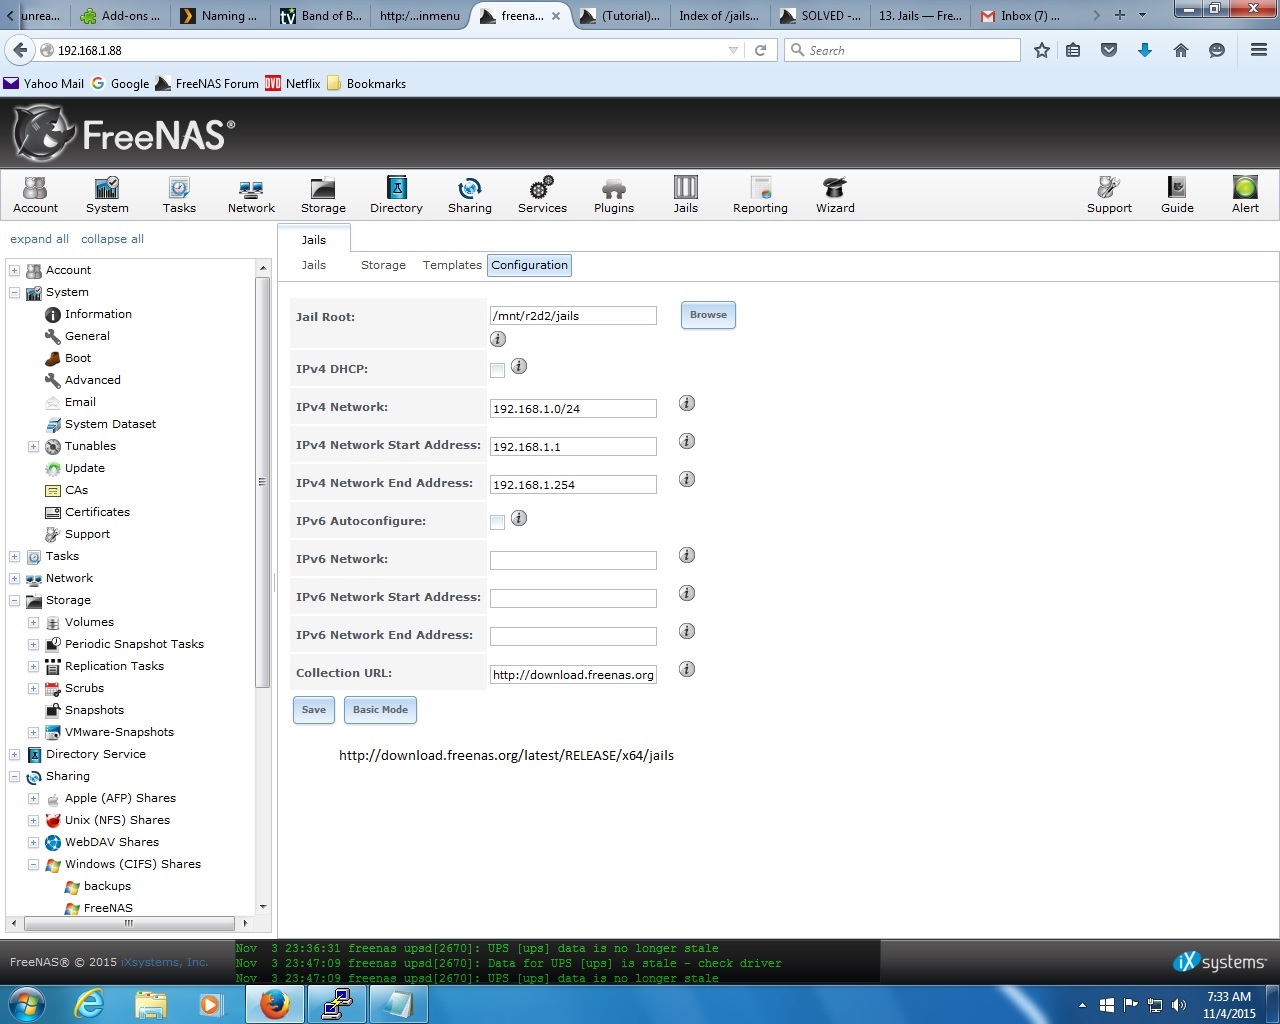Screen dimensions: 1280x1024
Task: Click the collapse all link
Action: (112, 239)
